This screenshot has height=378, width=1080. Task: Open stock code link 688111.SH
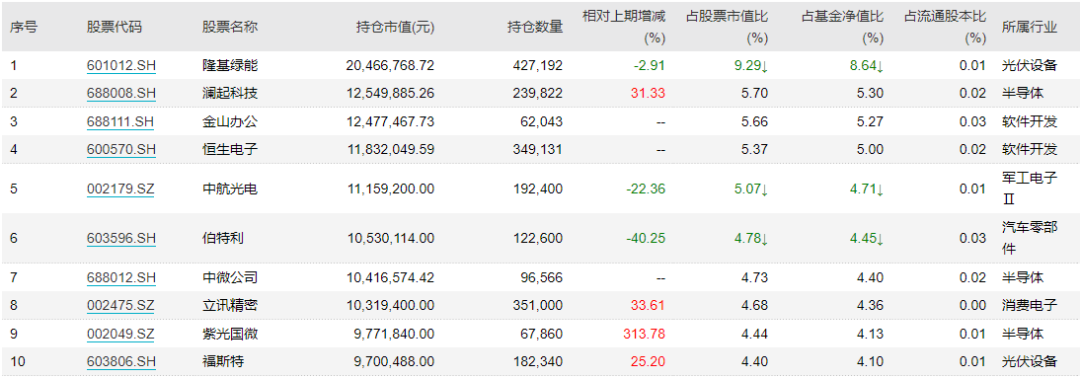point(121,122)
